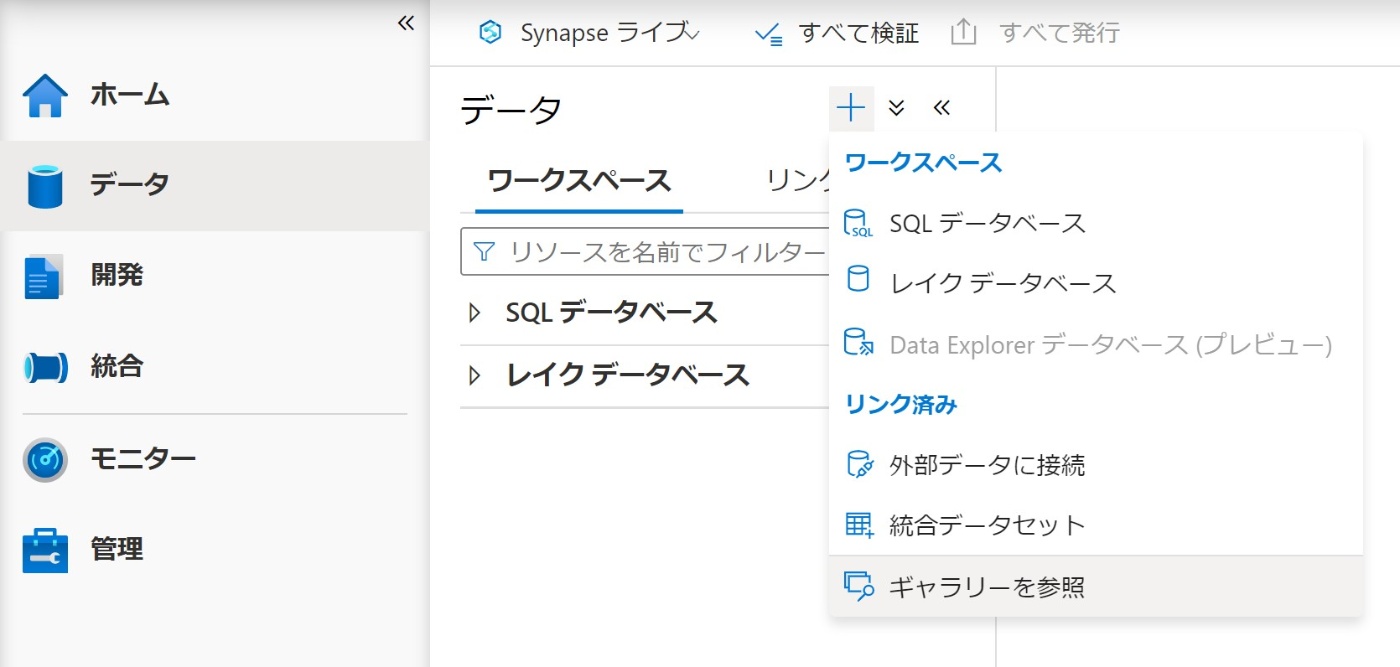Open the 統合 hub in sidebar

click(x=214, y=367)
